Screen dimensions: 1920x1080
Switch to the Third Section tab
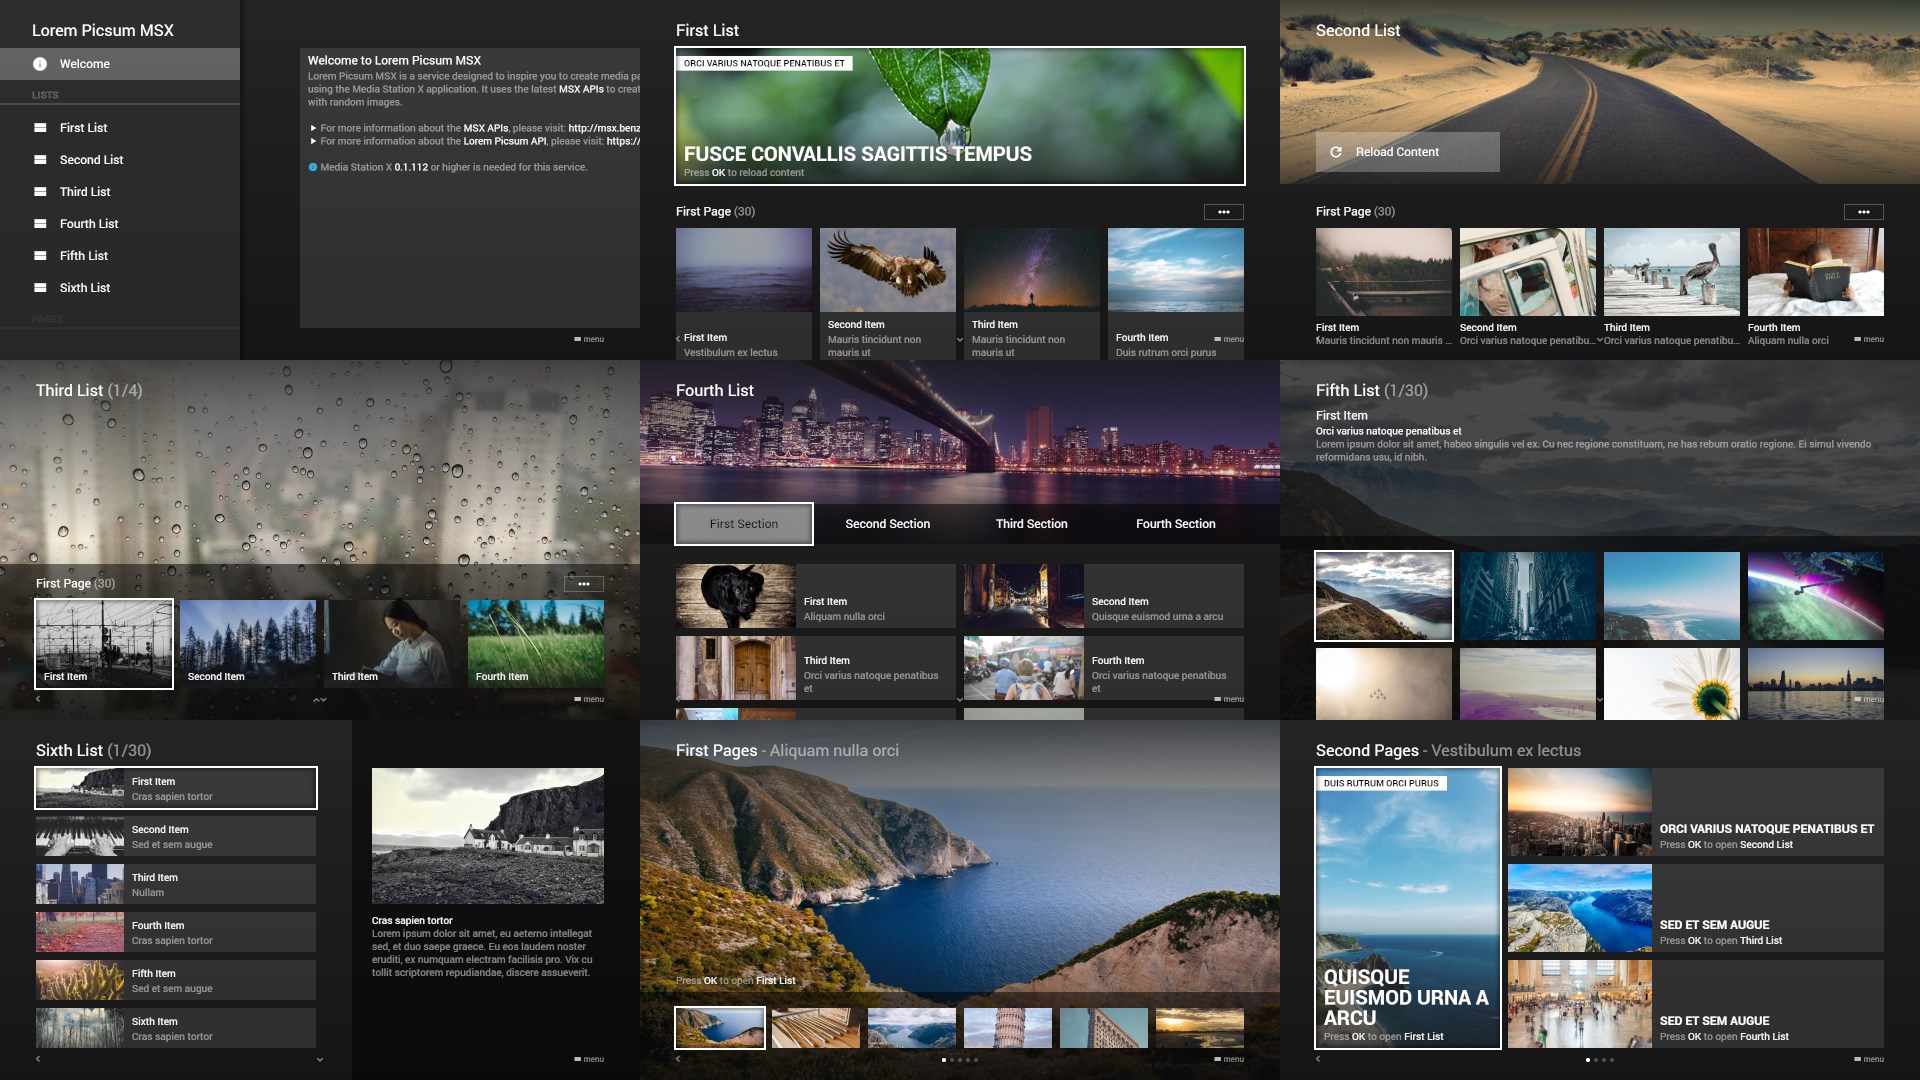[x=1031, y=524]
